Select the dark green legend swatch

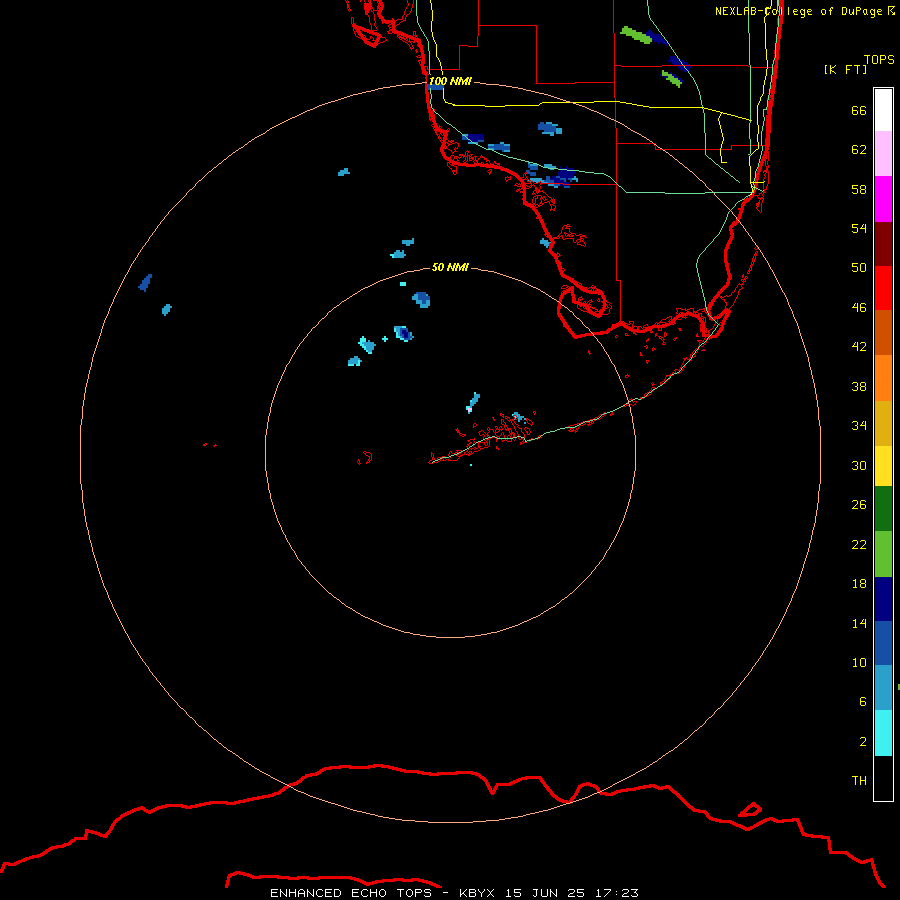883,509
